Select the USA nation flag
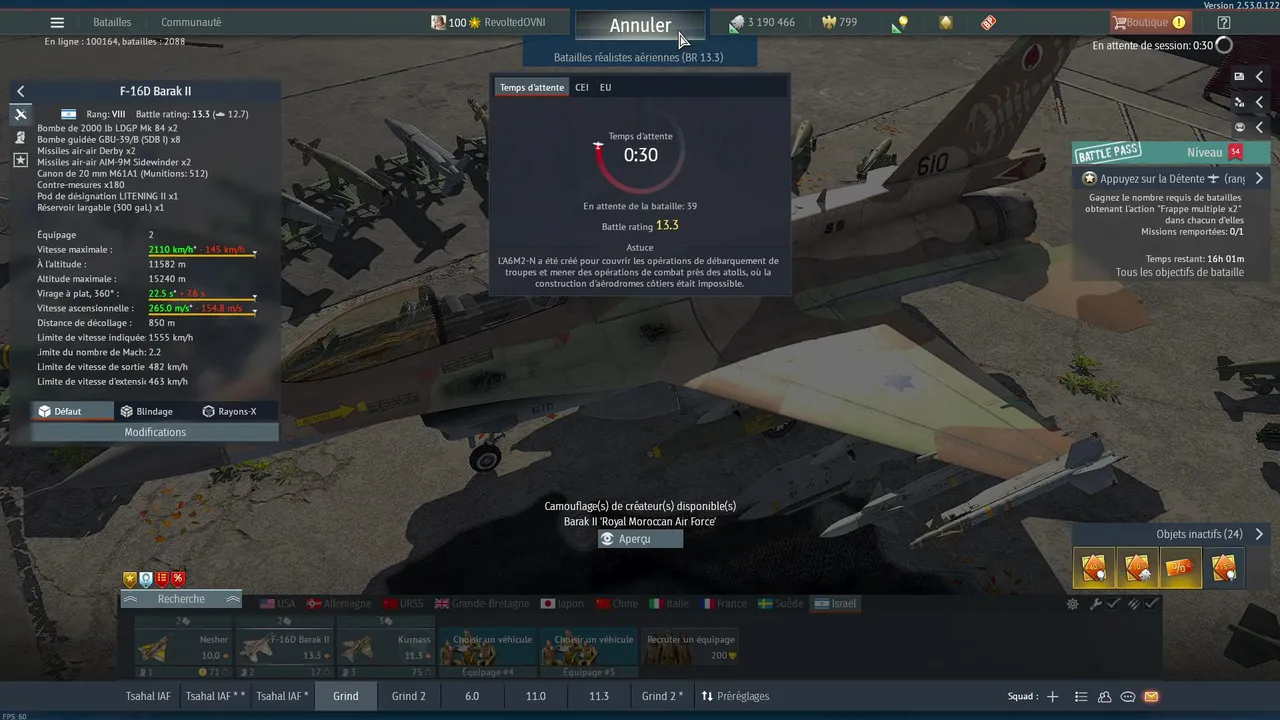 pos(278,604)
